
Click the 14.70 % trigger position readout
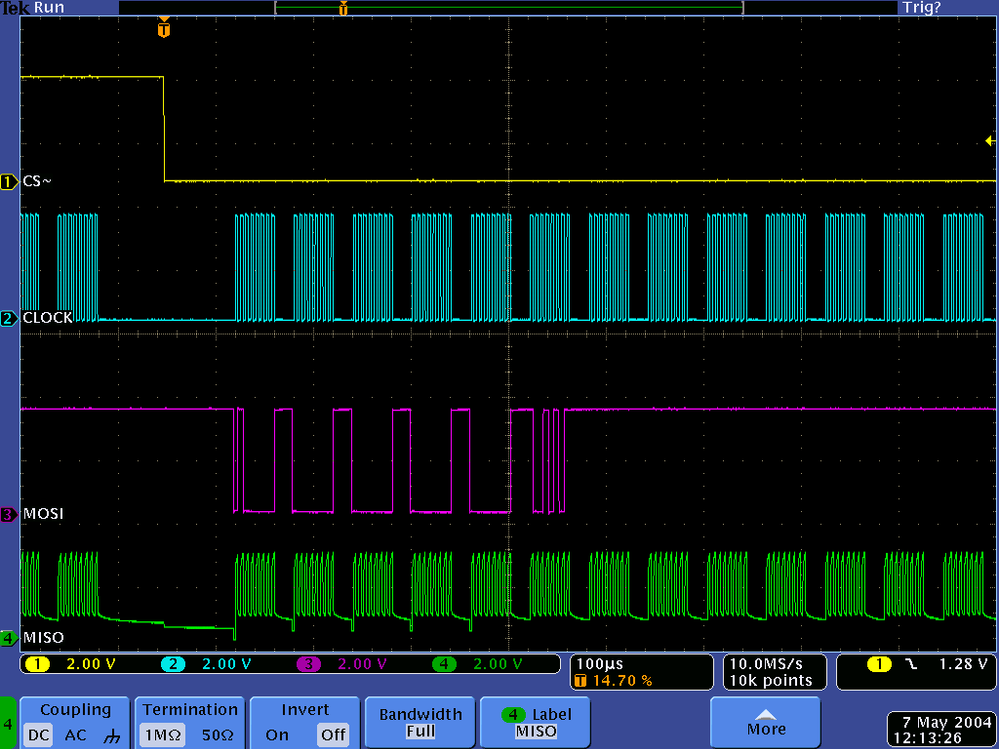coord(614,681)
